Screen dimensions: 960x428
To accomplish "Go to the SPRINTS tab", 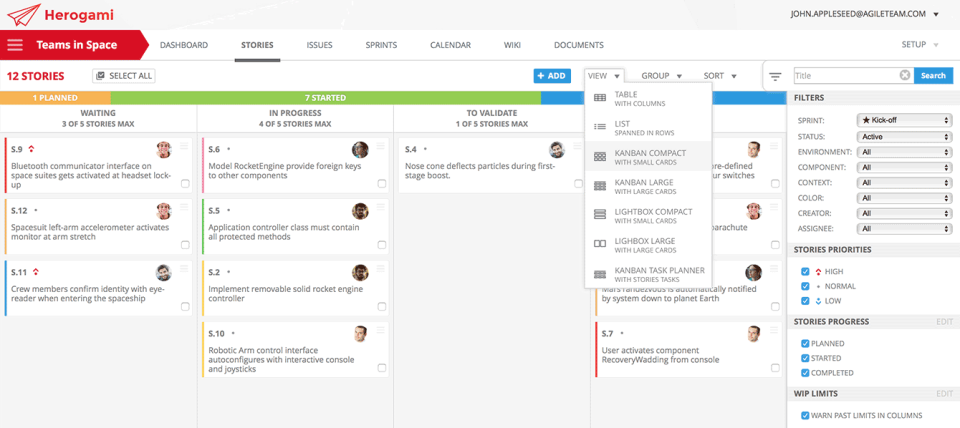I will coord(381,45).
